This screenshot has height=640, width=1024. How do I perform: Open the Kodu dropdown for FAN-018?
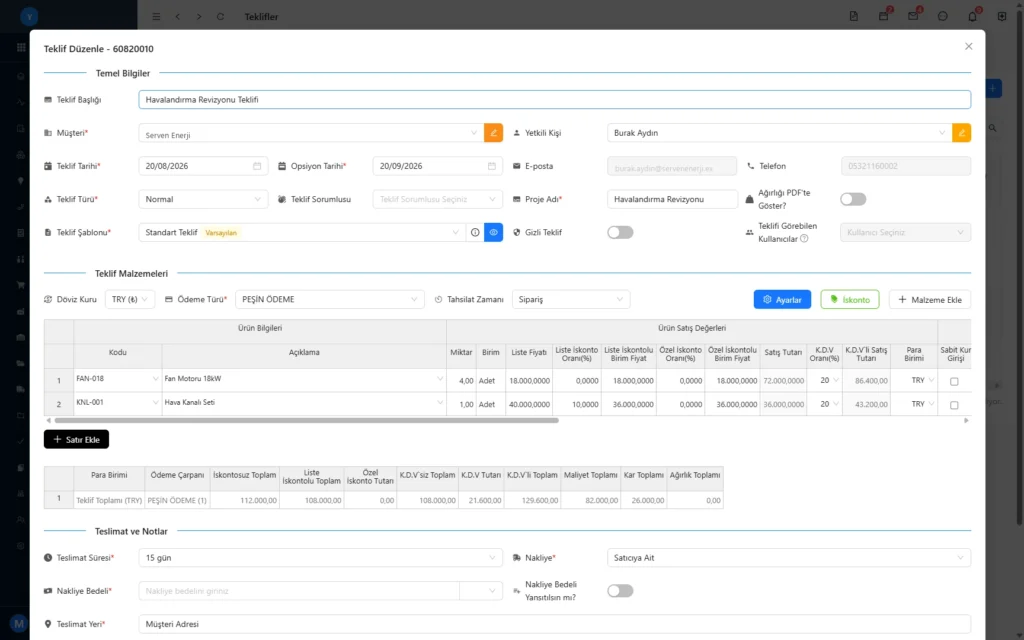(118, 379)
